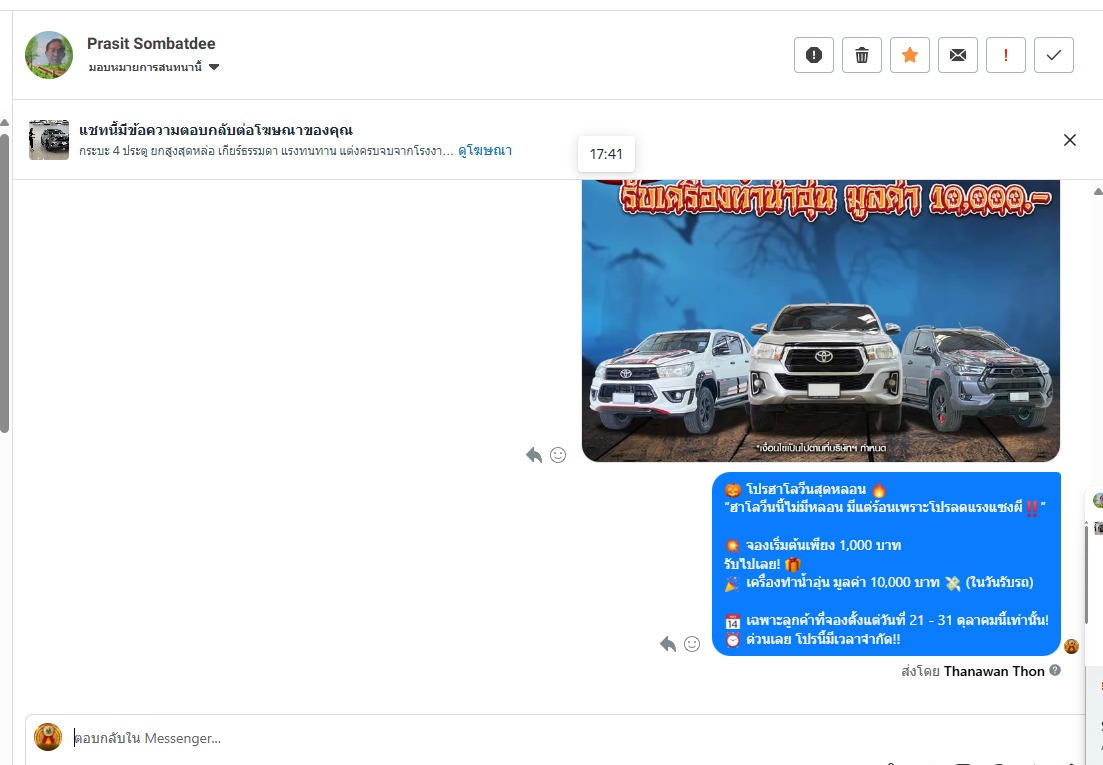The width and height of the screenshot is (1103, 765).
Task: Open the ad thumbnail in banner
Action: pos(49,140)
